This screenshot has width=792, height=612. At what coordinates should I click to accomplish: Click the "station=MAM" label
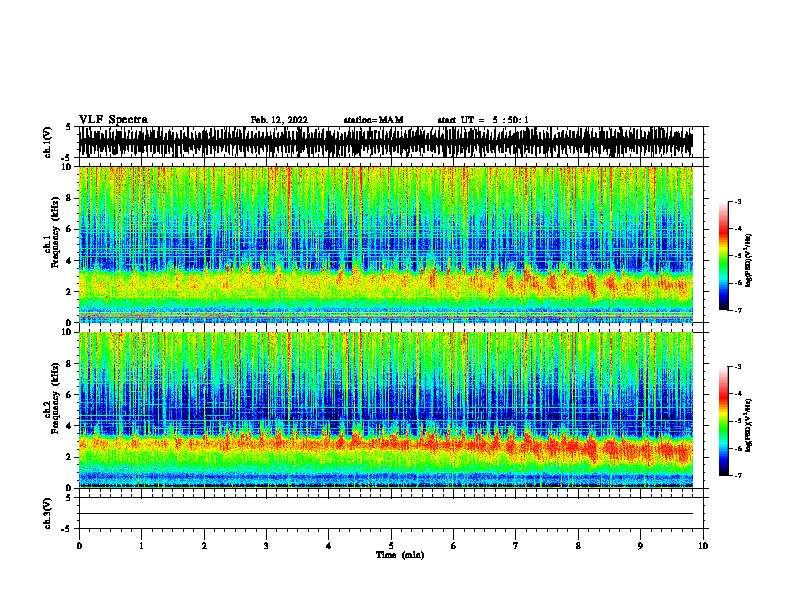[373, 120]
